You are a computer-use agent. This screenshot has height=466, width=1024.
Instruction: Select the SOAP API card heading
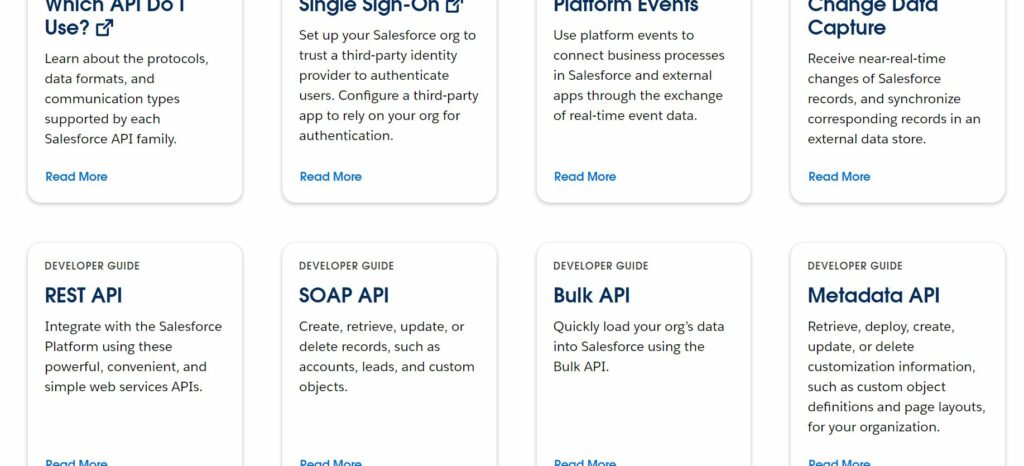343,295
